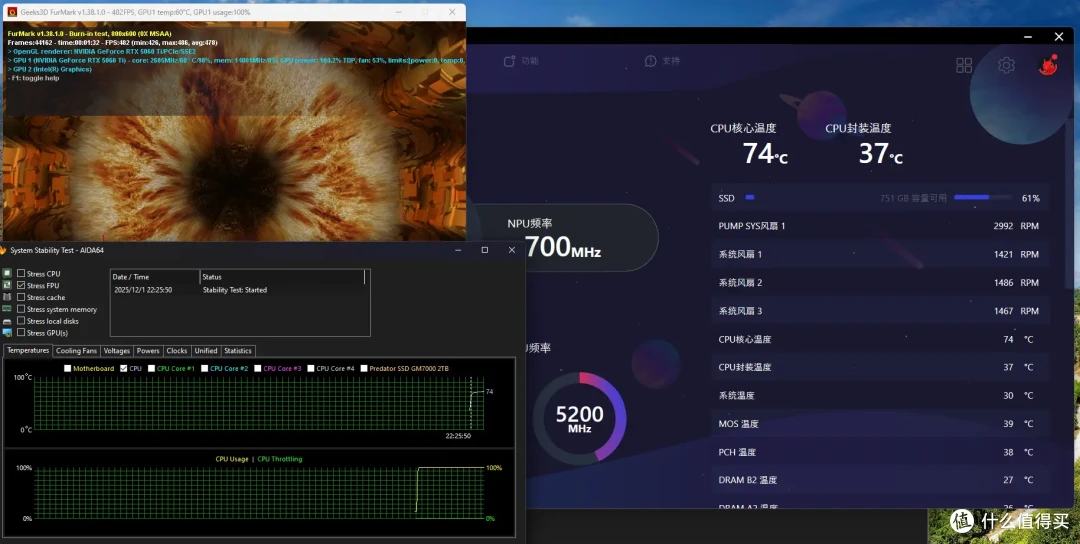Uncheck the Stress FPU checkbox
The width and height of the screenshot is (1080, 544).
21,285
